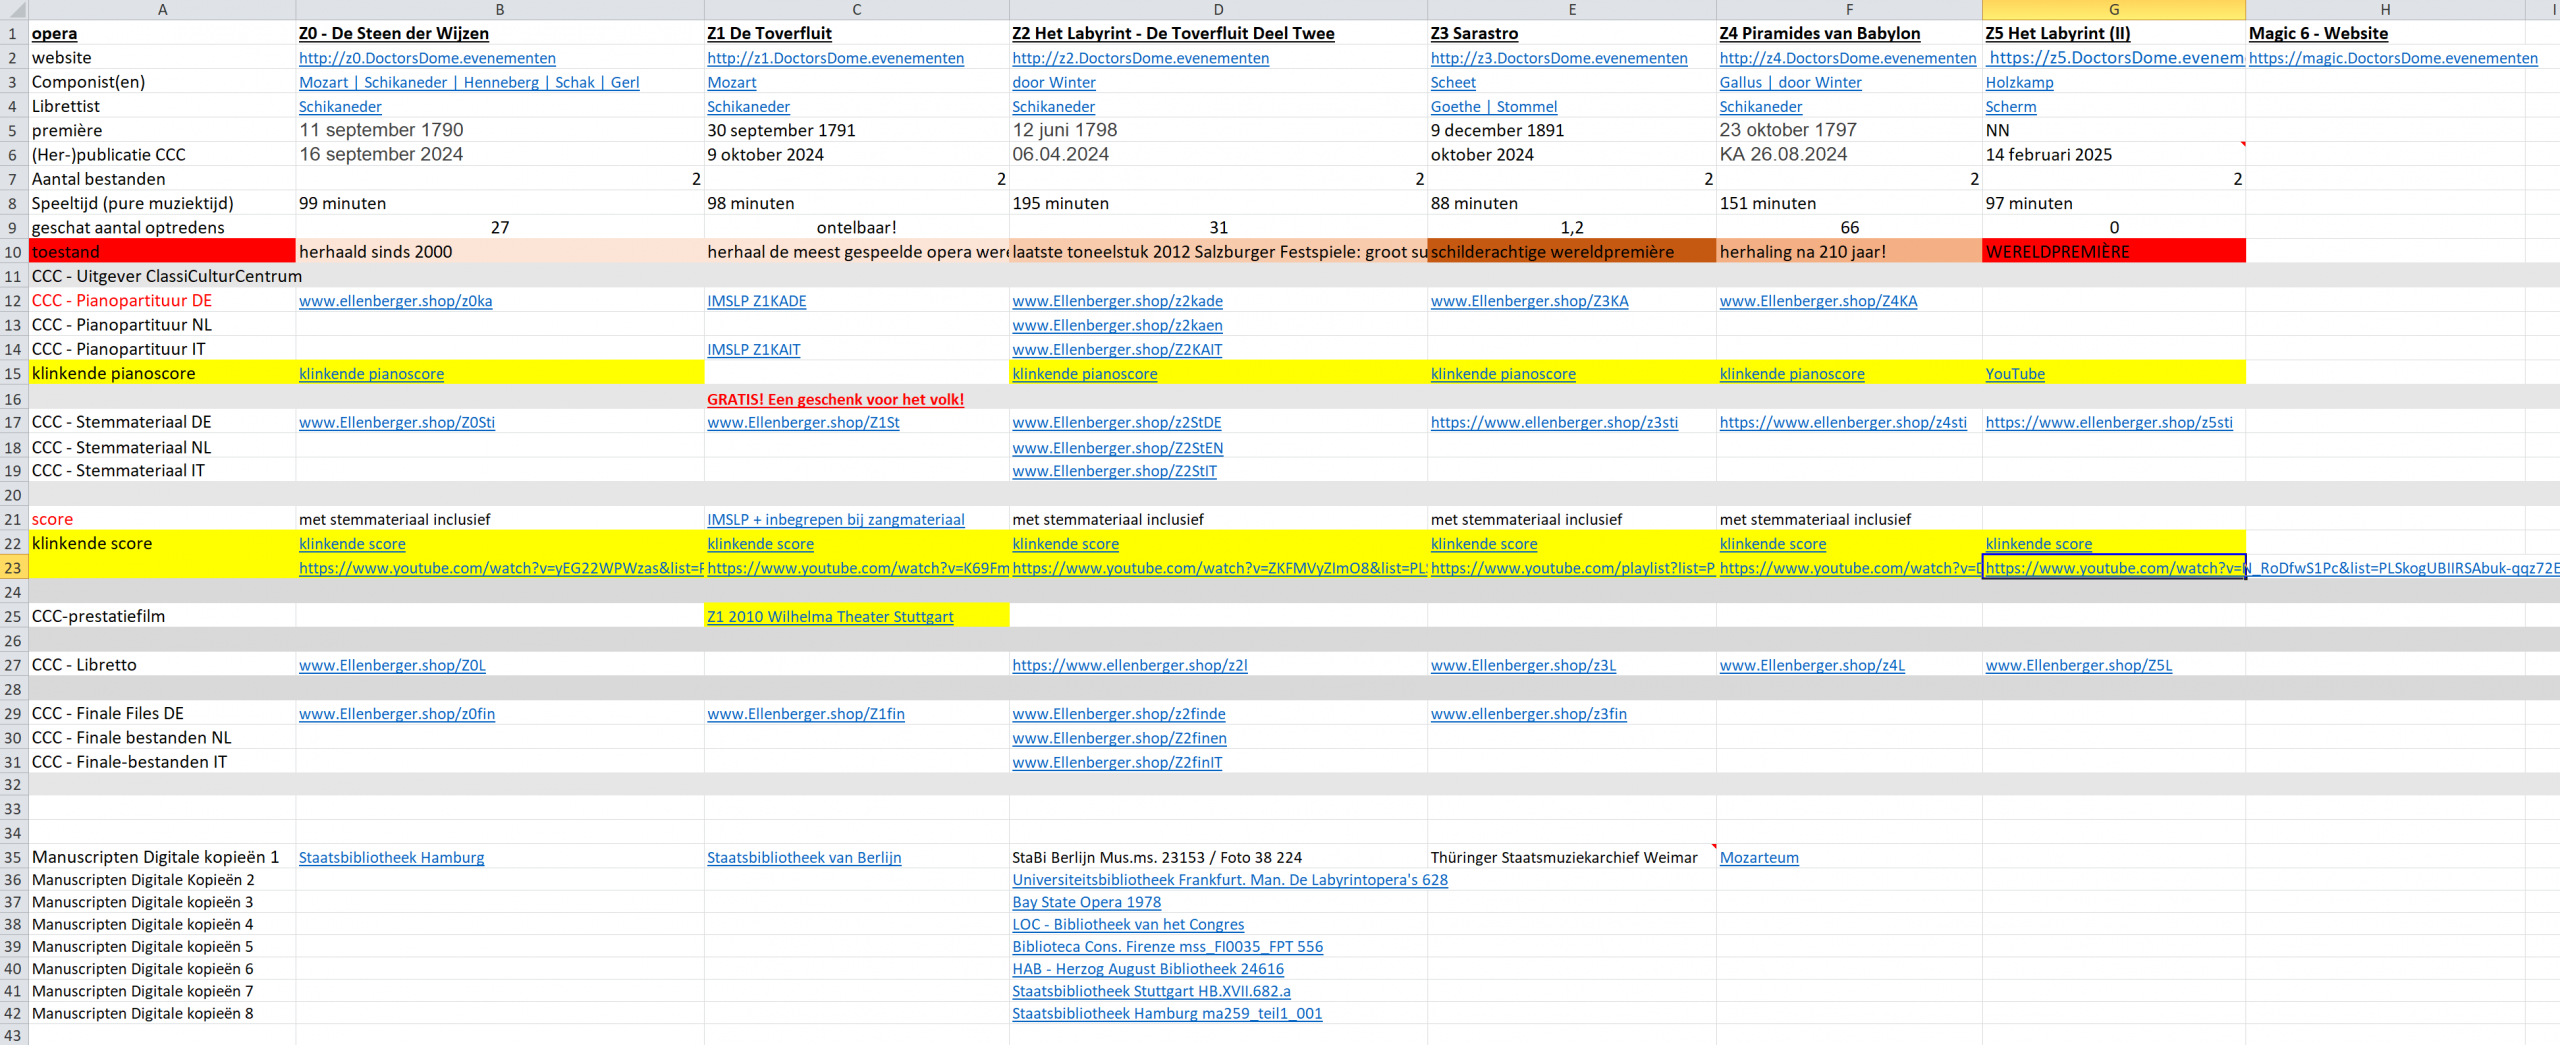The image size is (2560, 1045).
Task: Open the magic.DoctorsDome.evenementen link
Action: pos(2393,58)
